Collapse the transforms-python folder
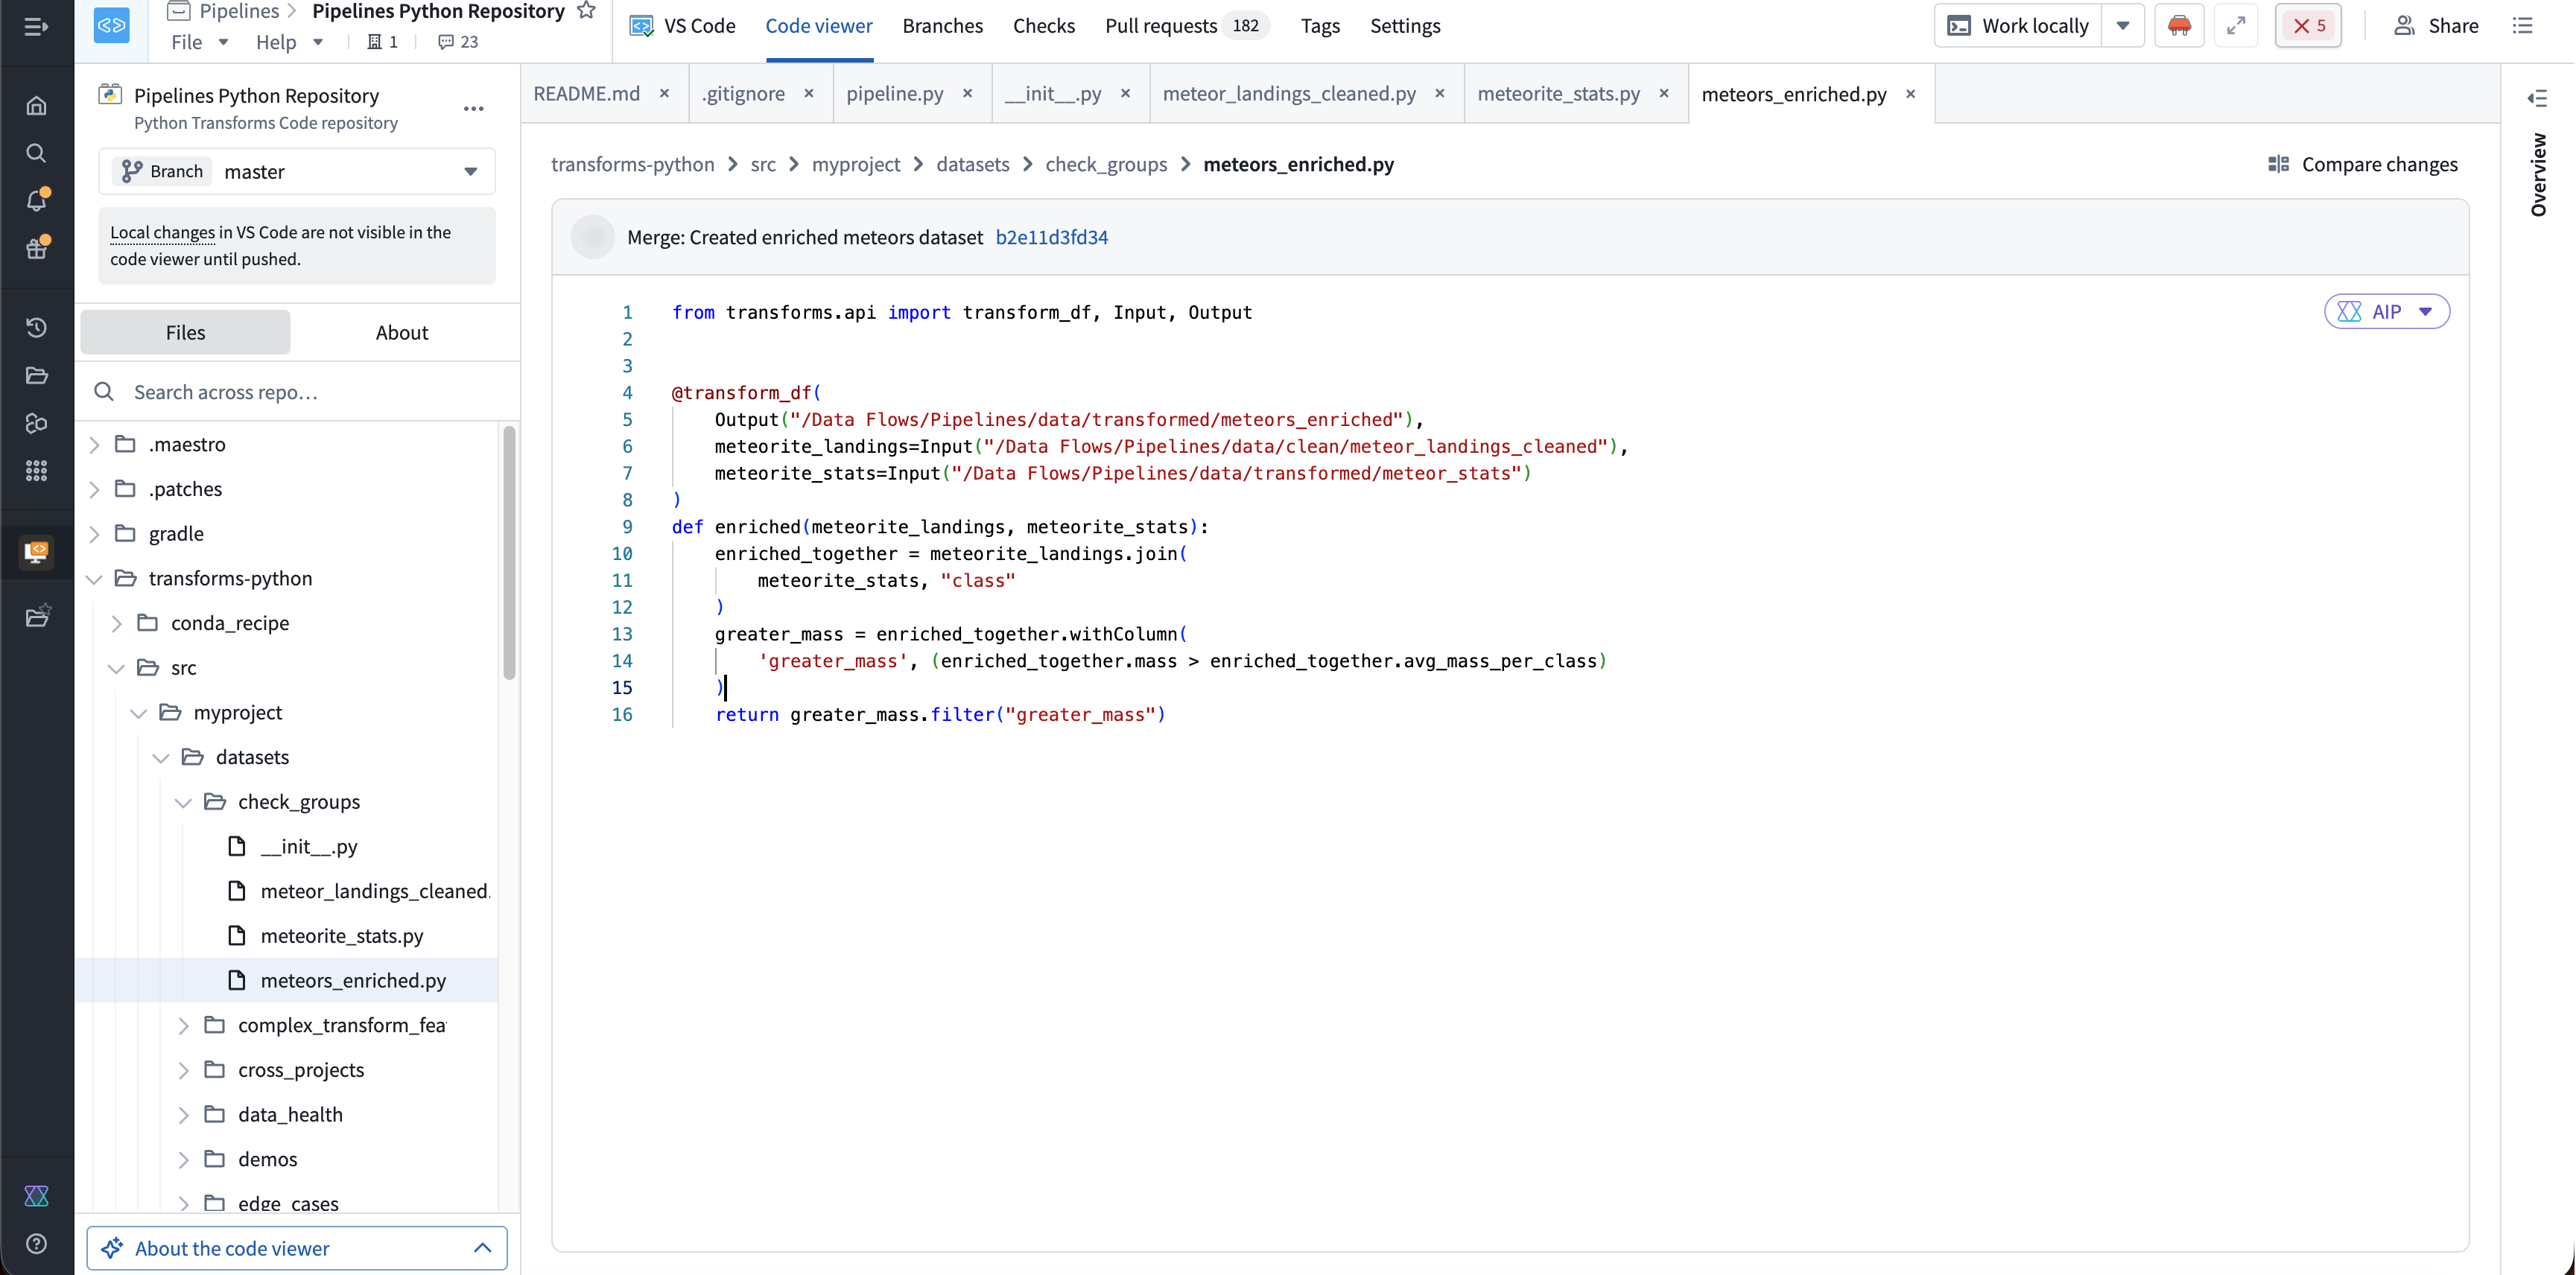This screenshot has height=1275, width=2576. (x=94, y=578)
